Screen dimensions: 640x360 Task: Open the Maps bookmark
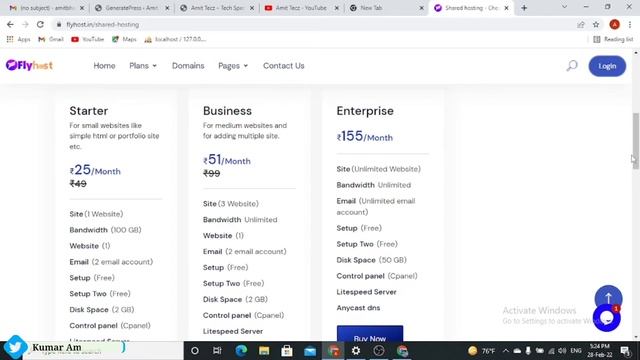click(124, 39)
